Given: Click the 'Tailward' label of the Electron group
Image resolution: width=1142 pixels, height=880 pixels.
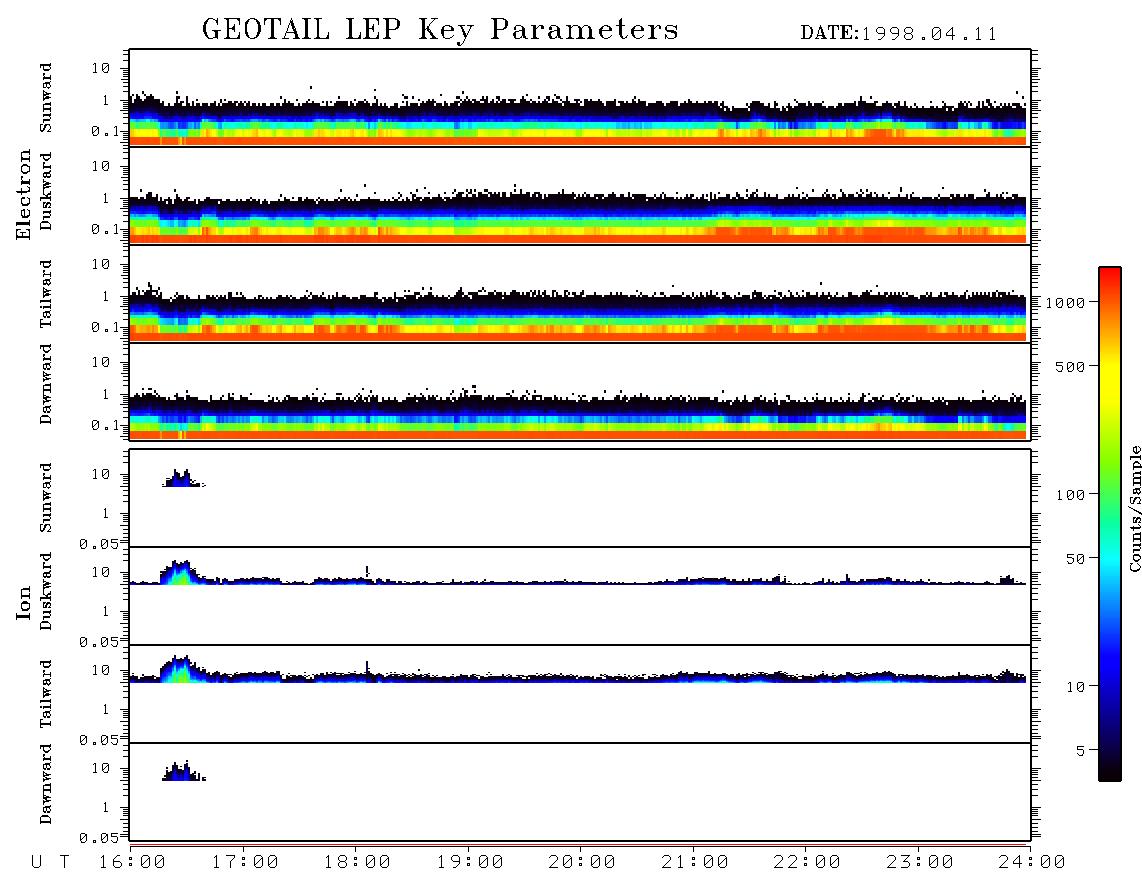Looking at the screenshot, I should 46,294.
